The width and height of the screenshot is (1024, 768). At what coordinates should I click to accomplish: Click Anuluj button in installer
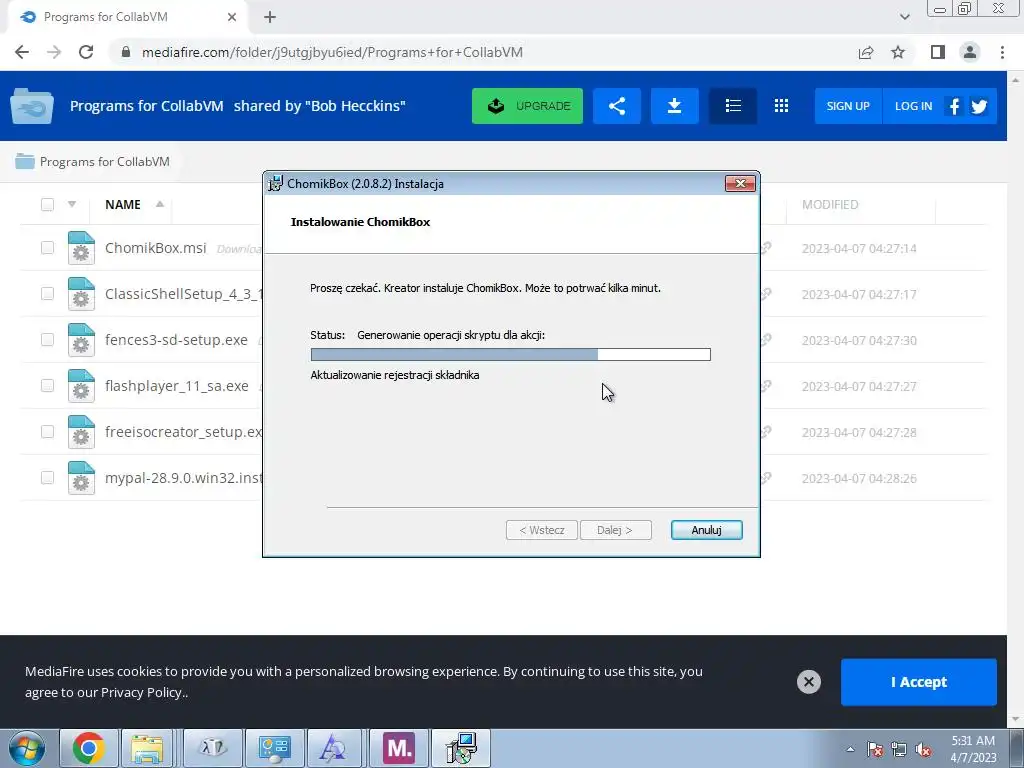click(x=706, y=530)
